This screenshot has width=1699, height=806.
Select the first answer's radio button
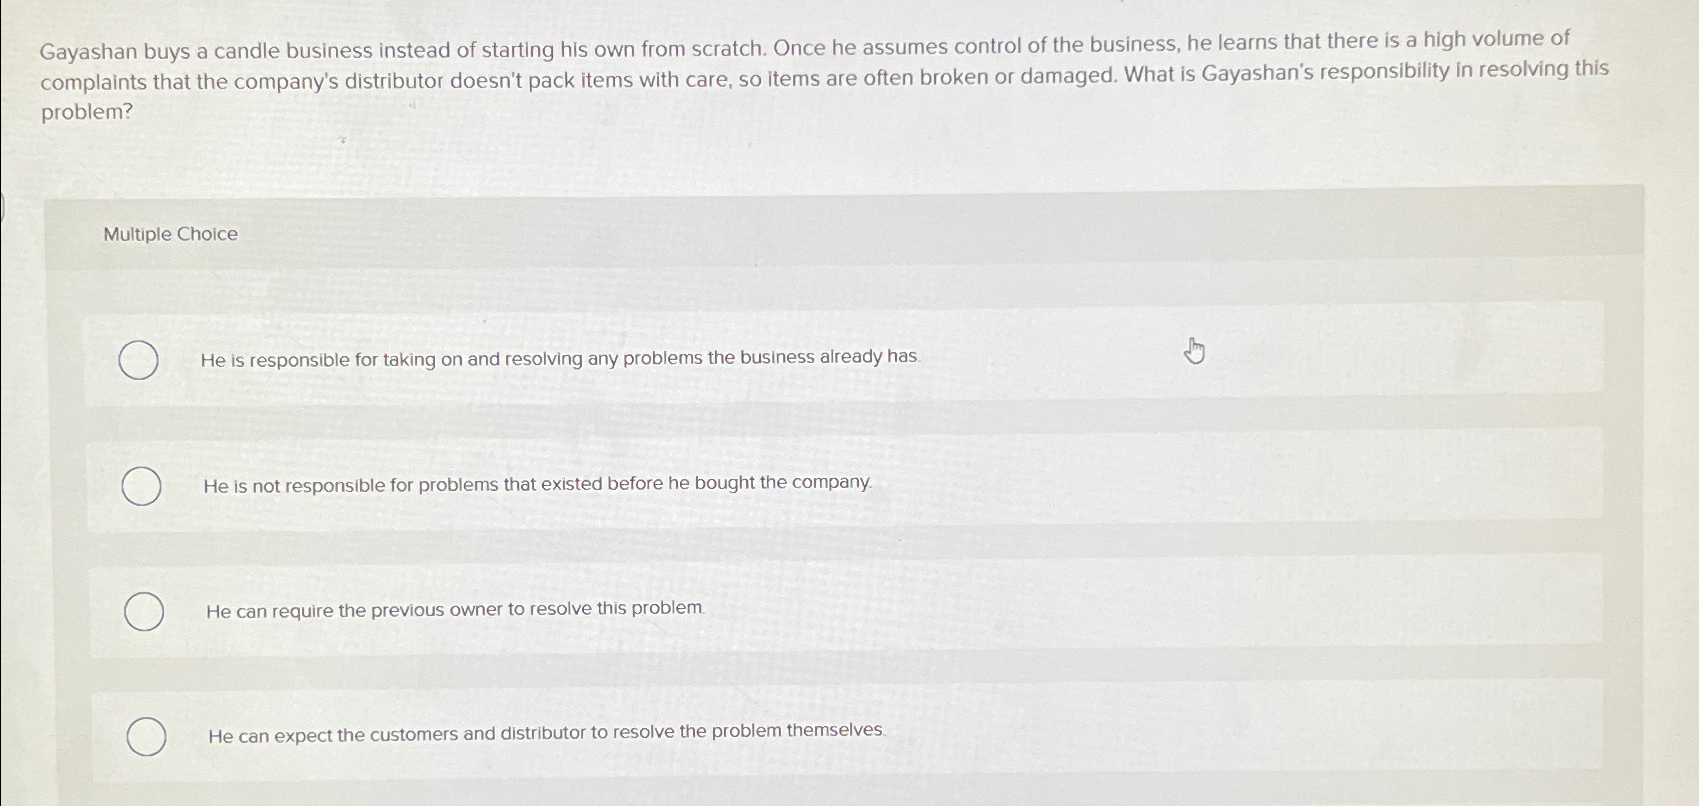pos(140,361)
